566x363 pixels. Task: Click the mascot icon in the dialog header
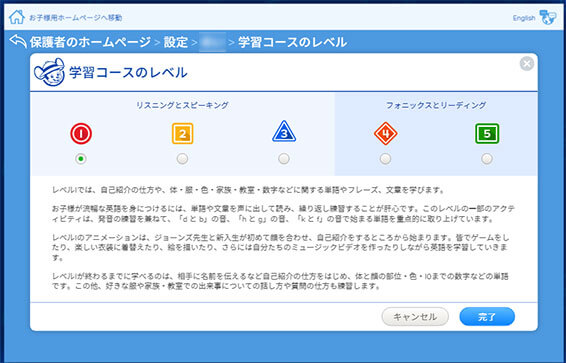point(49,72)
